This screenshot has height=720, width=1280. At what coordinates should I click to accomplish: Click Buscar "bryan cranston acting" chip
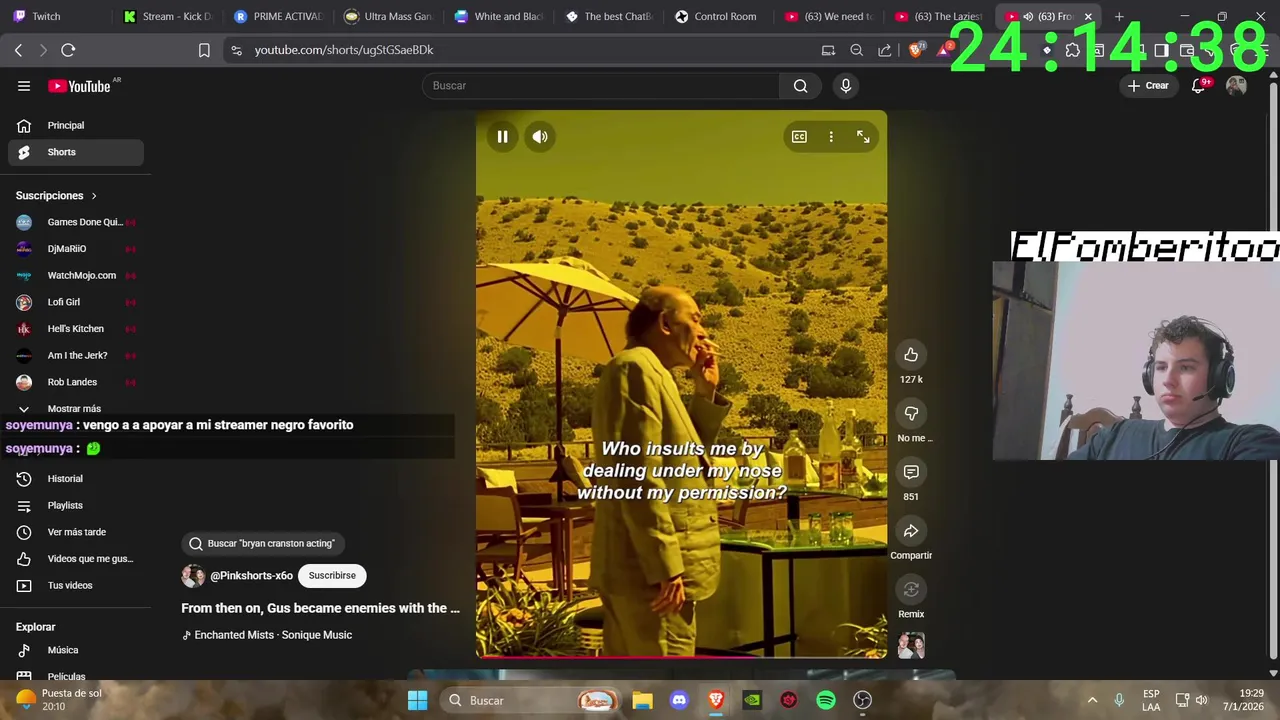(262, 544)
